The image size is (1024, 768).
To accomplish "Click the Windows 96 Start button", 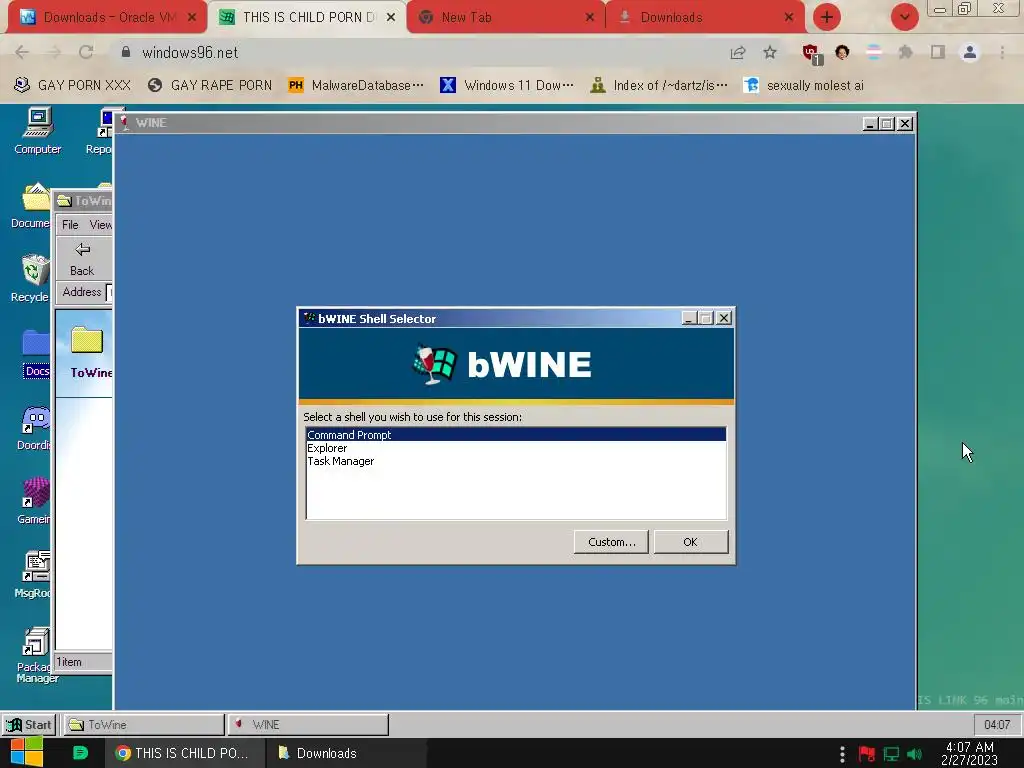I will [29, 724].
